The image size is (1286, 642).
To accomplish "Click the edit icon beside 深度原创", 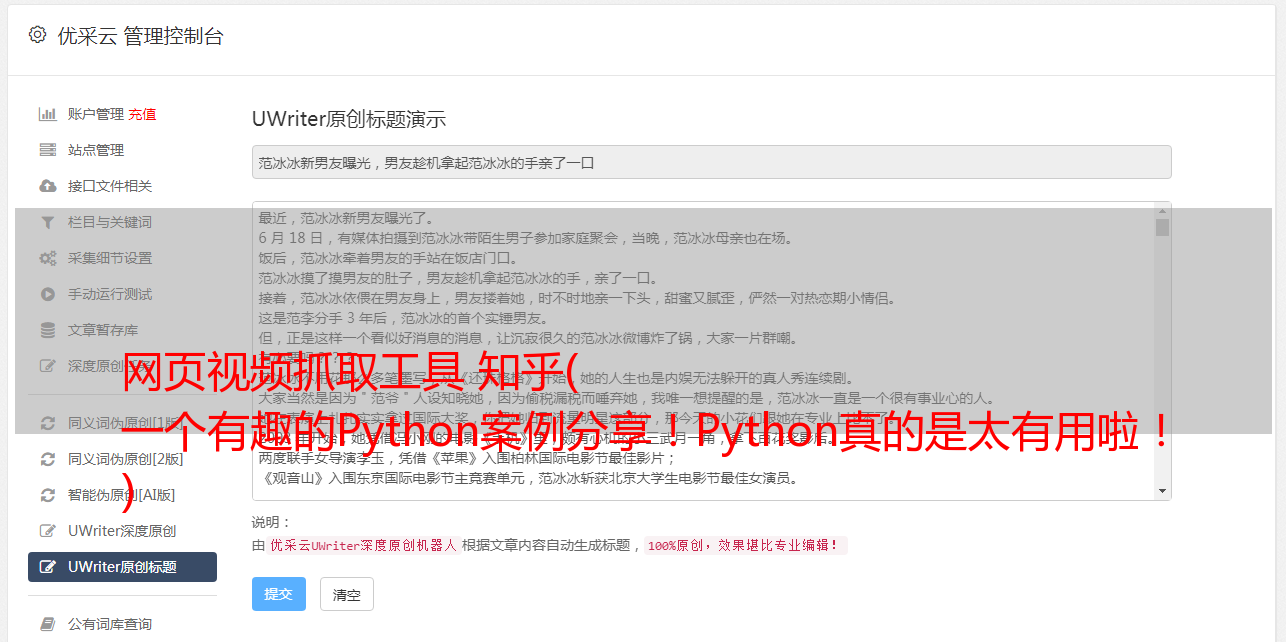I will (47, 366).
